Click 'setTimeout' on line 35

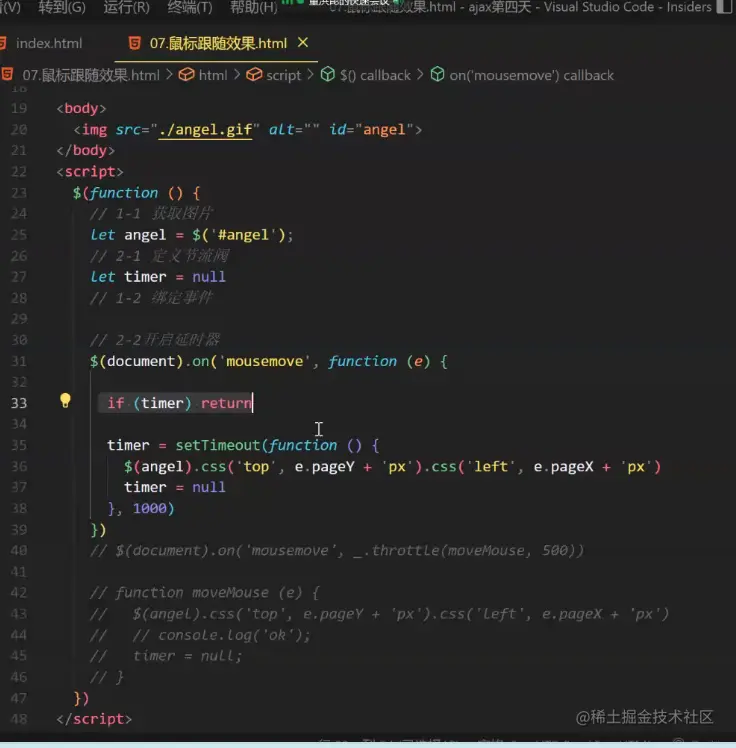point(217,446)
